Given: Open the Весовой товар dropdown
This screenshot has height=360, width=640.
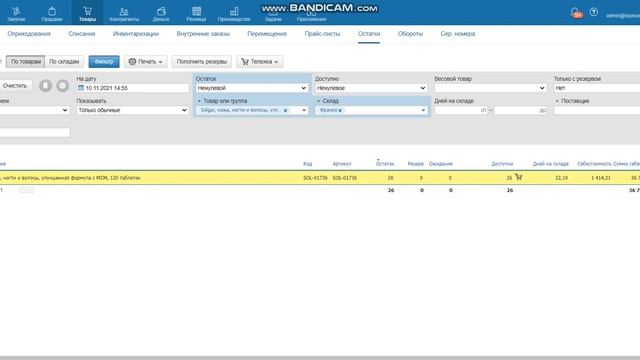Looking at the screenshot, I should click(490, 88).
